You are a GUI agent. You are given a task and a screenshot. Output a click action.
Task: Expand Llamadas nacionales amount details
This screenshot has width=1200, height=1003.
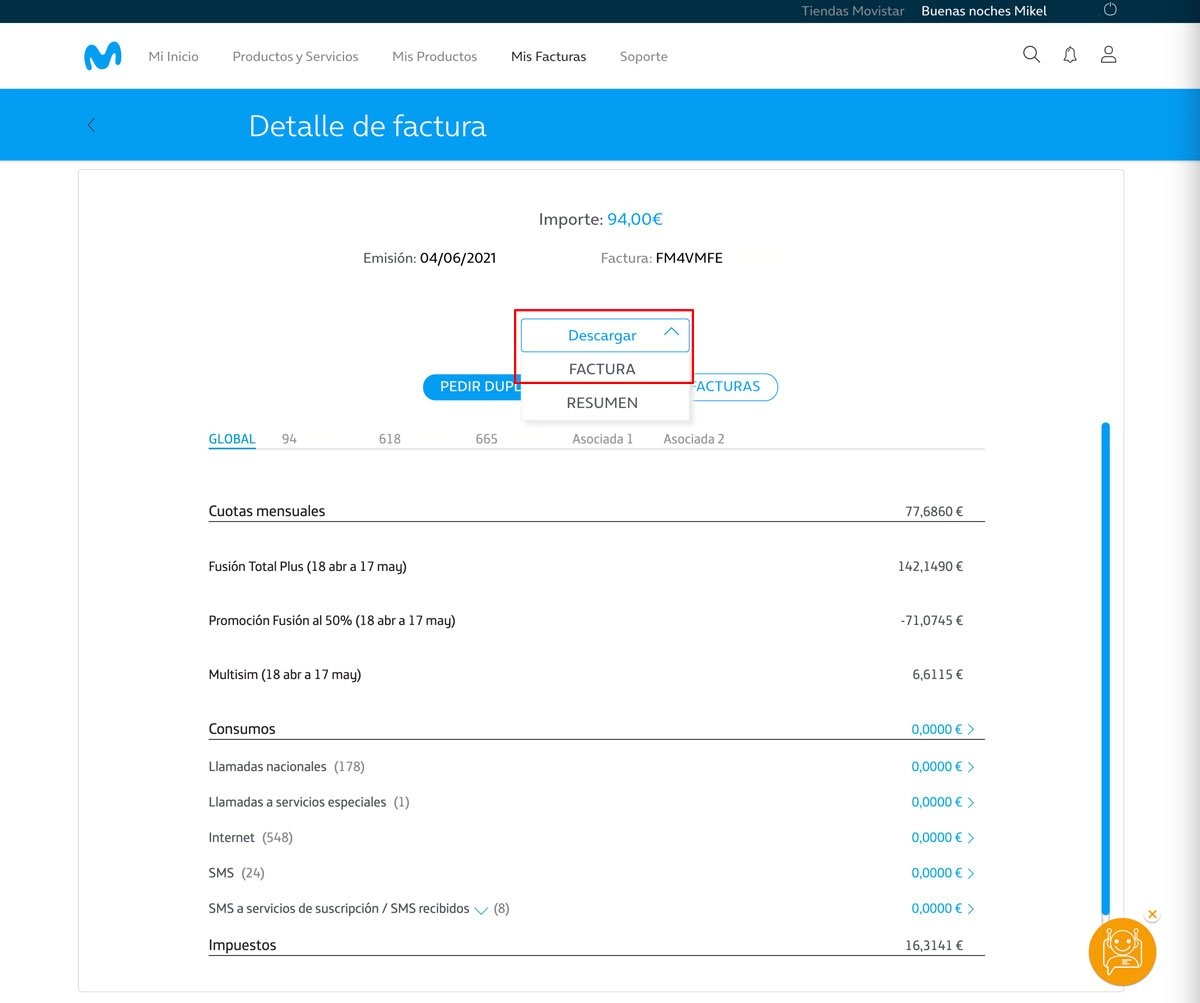942,767
